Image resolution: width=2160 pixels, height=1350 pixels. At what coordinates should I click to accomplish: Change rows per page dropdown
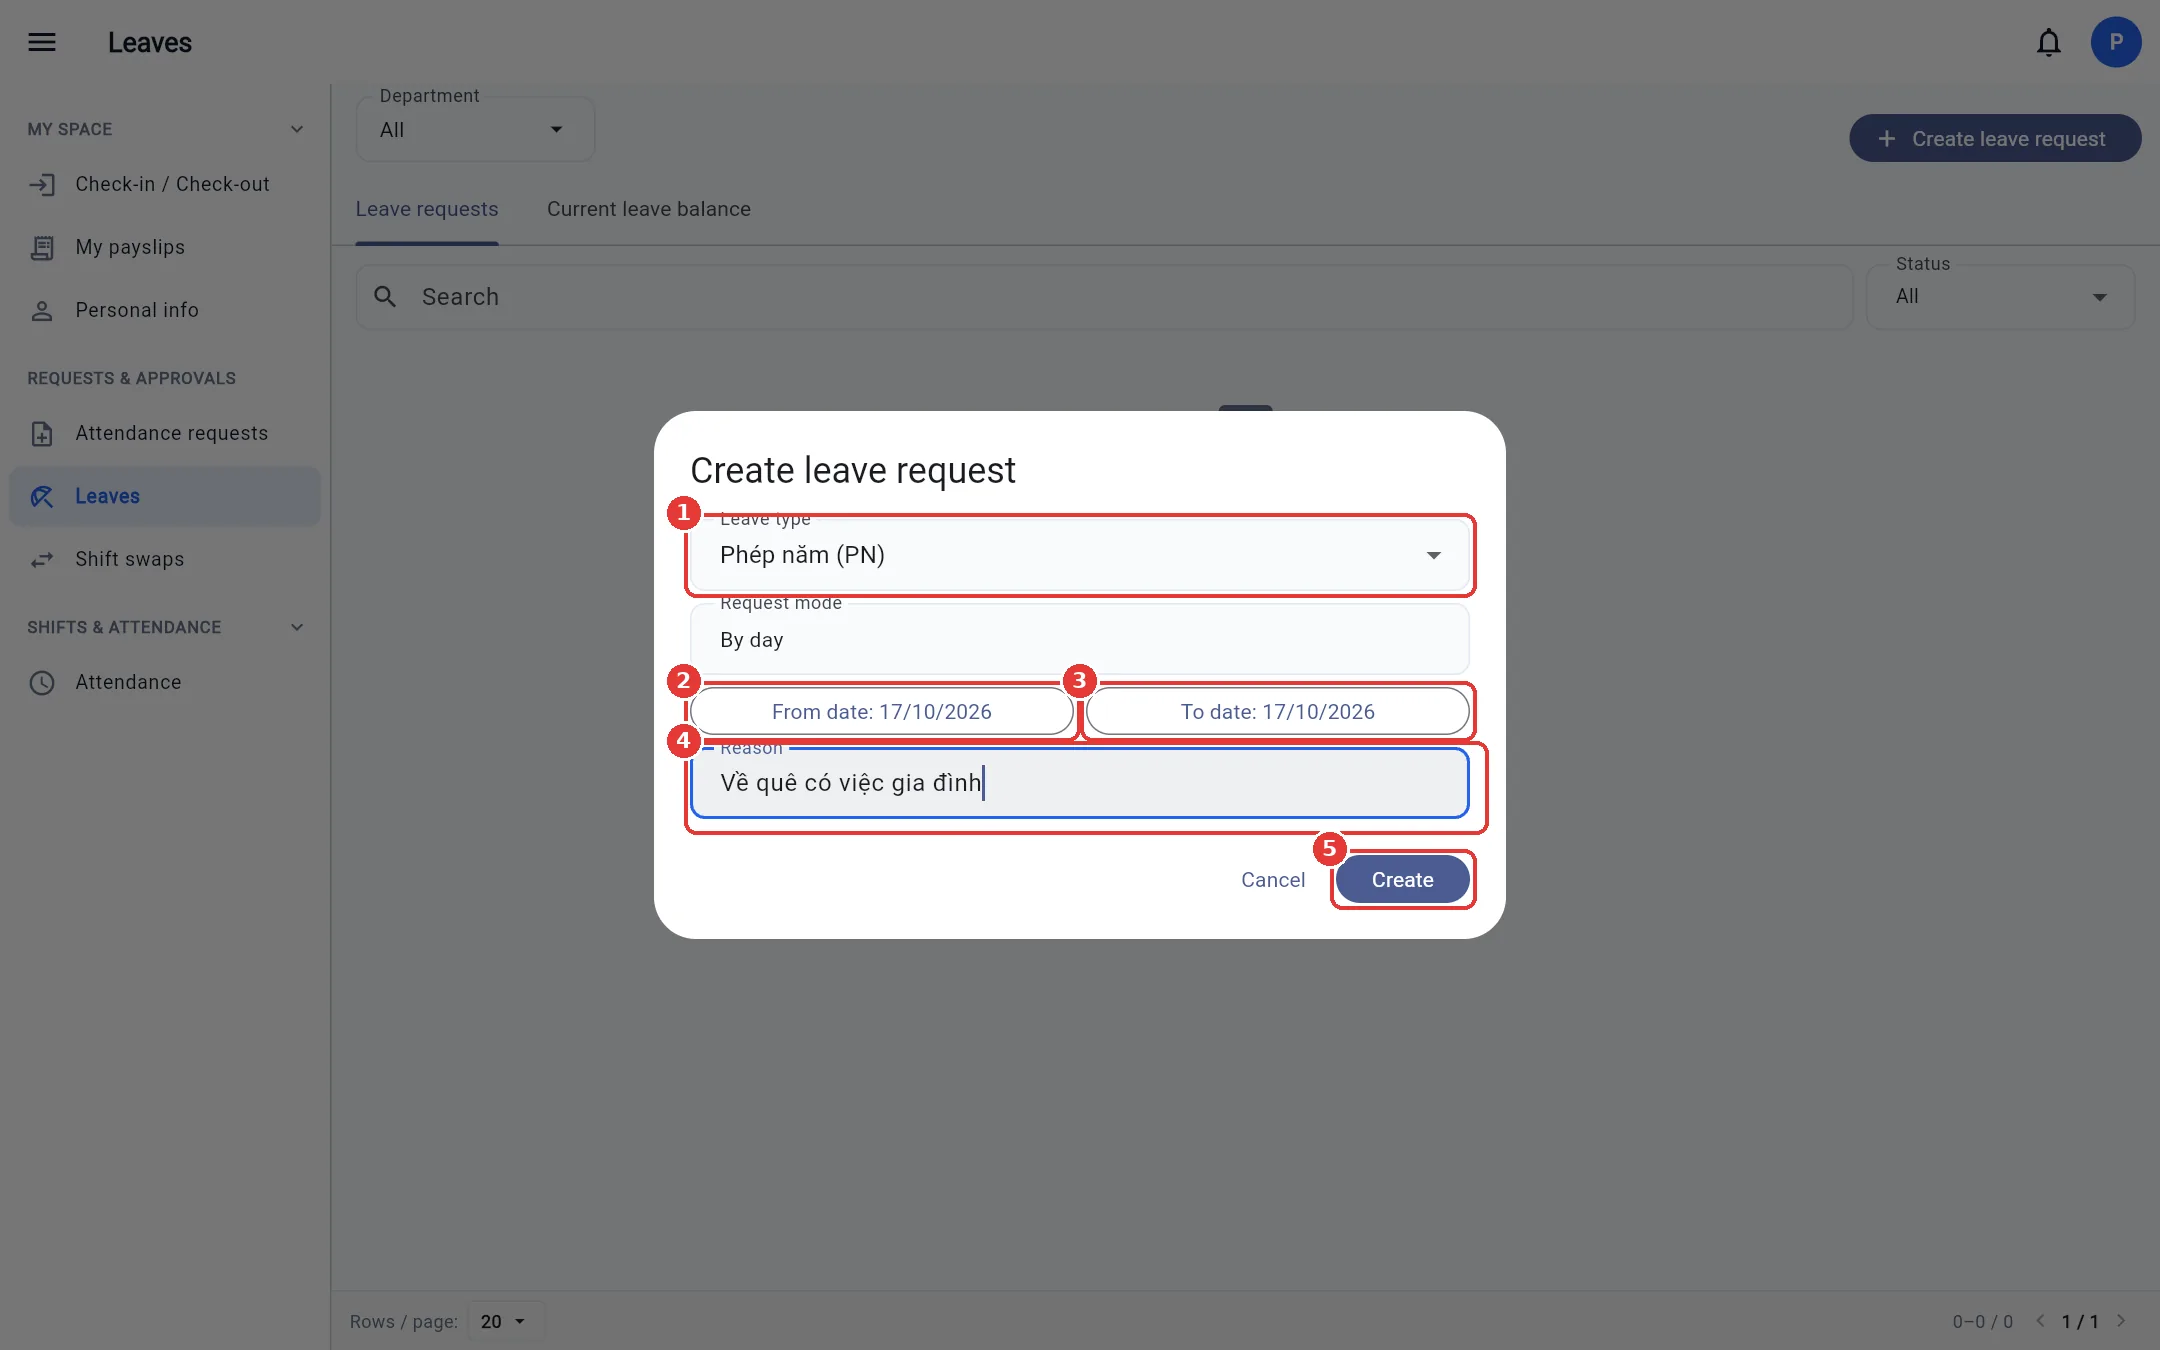click(x=505, y=1321)
